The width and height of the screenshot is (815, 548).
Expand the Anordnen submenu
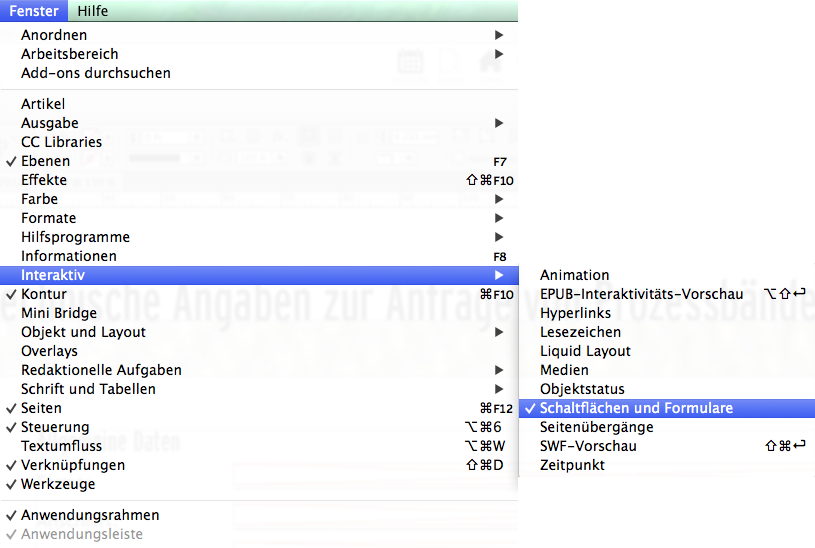tap(54, 35)
